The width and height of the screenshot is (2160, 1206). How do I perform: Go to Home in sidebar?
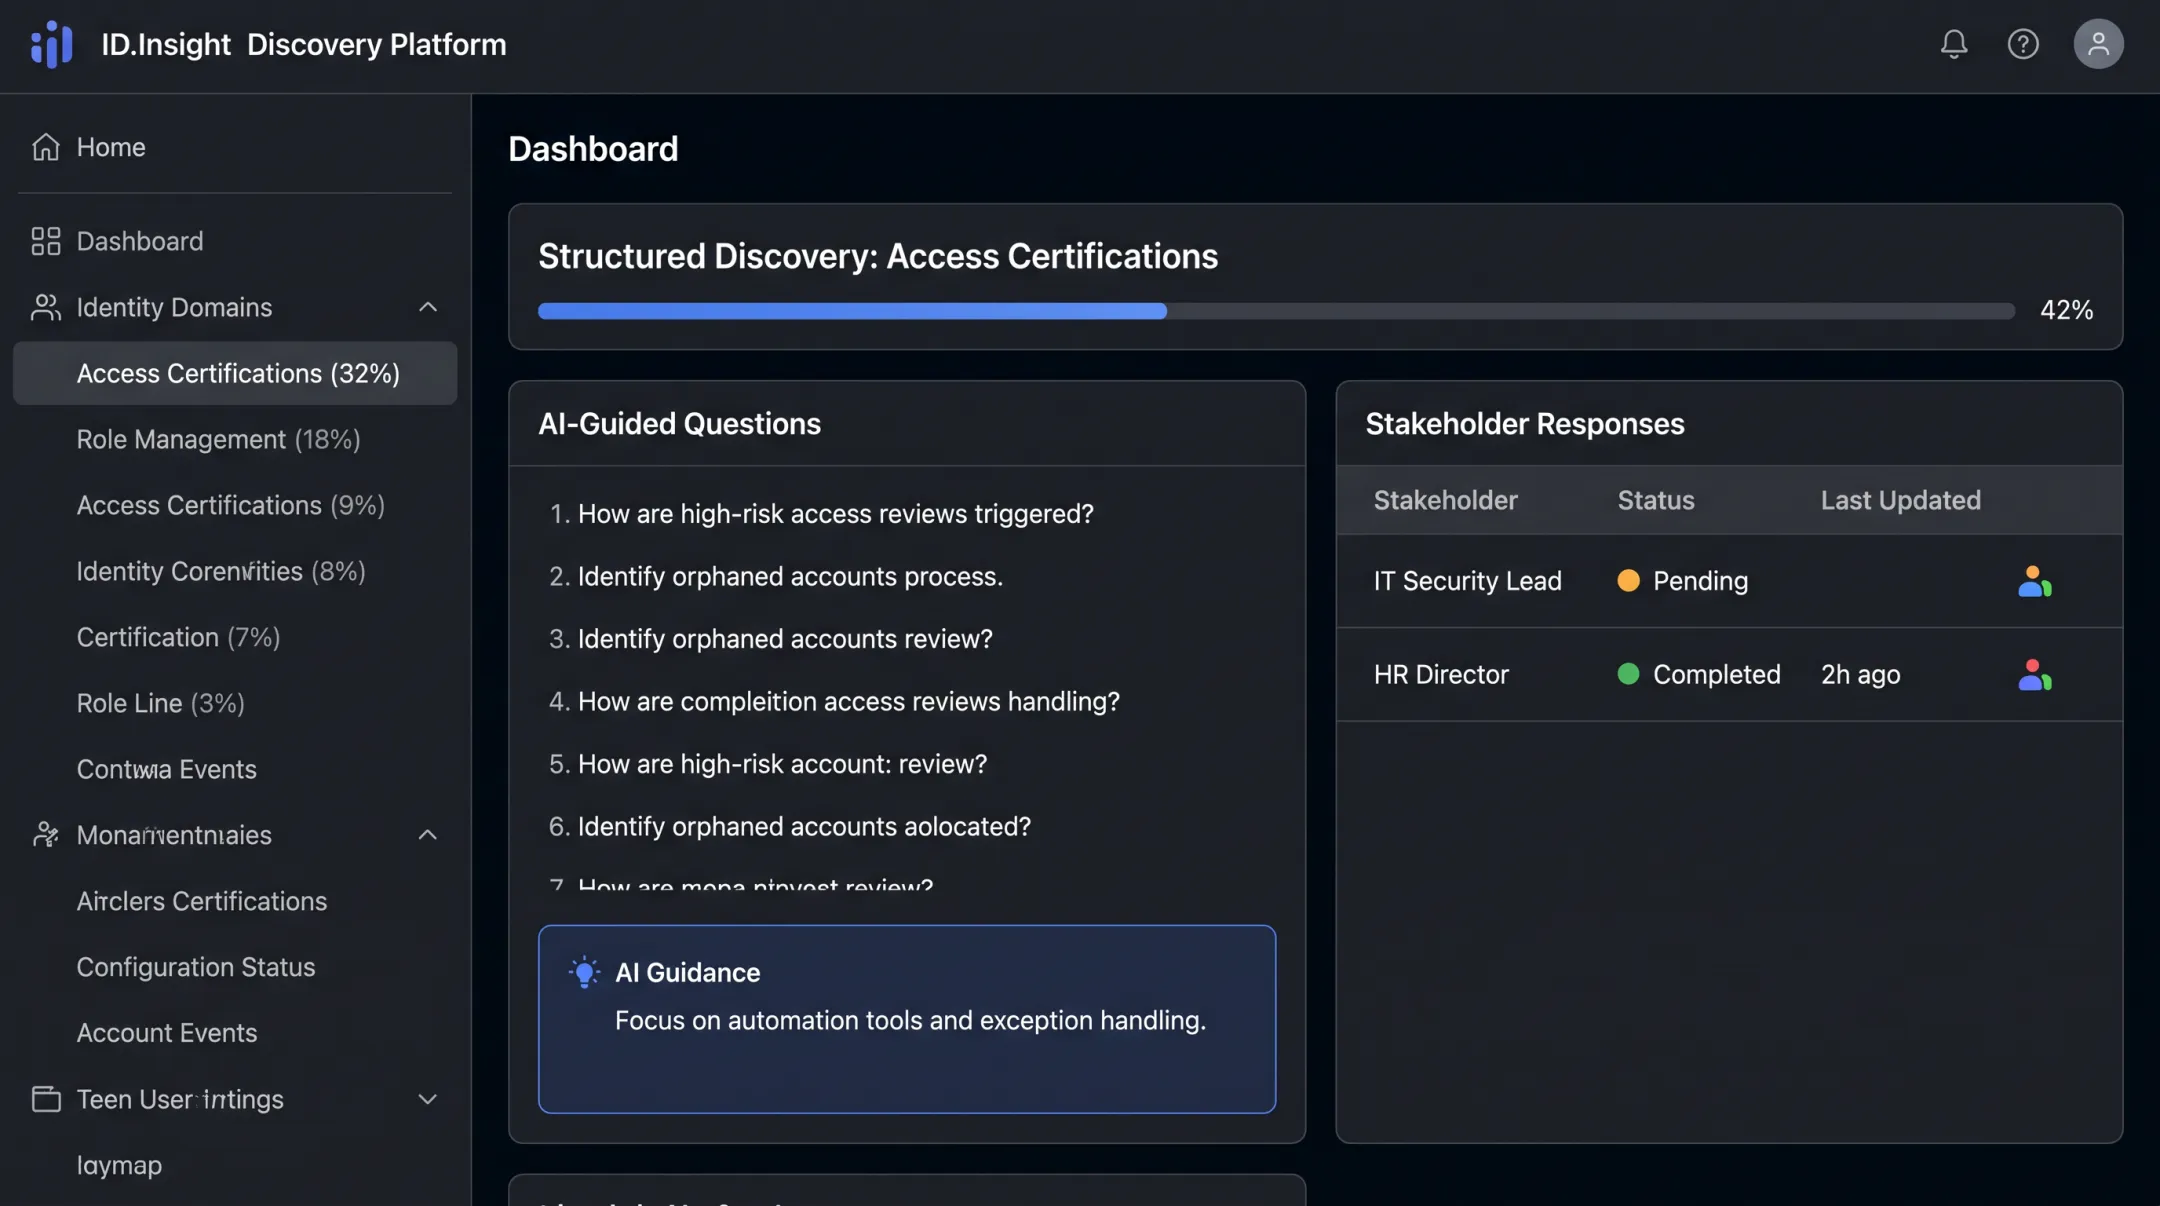click(233, 147)
